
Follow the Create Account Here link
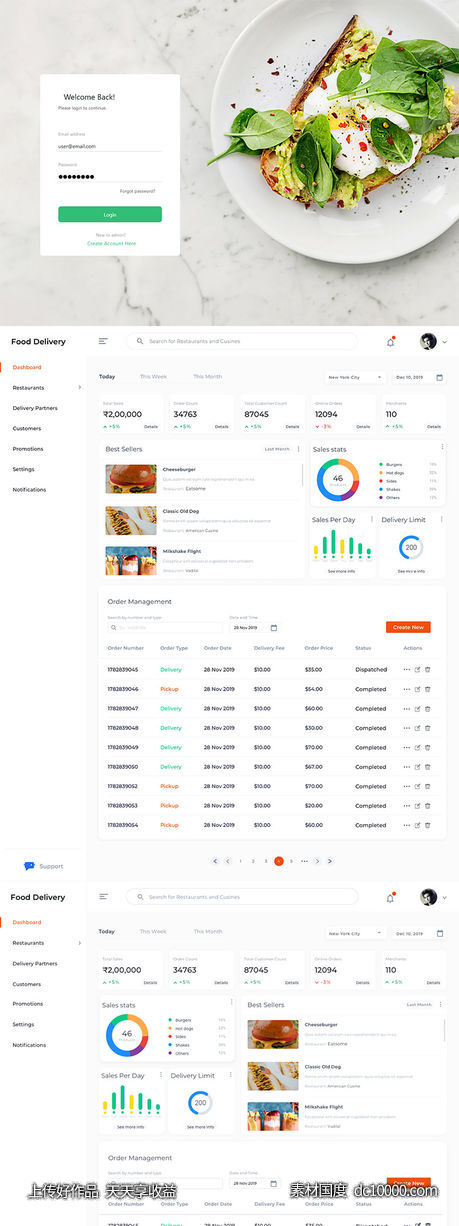pos(111,243)
